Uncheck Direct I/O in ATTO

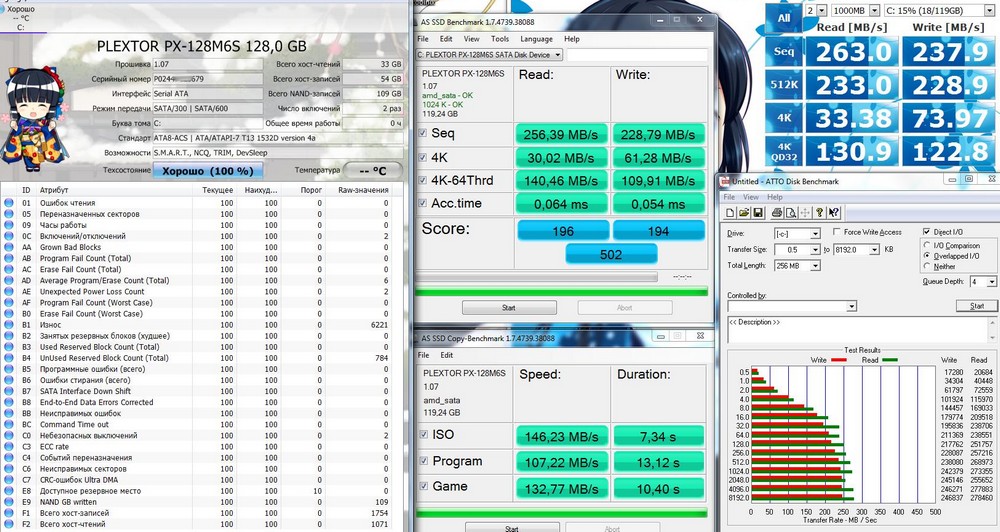(927, 232)
